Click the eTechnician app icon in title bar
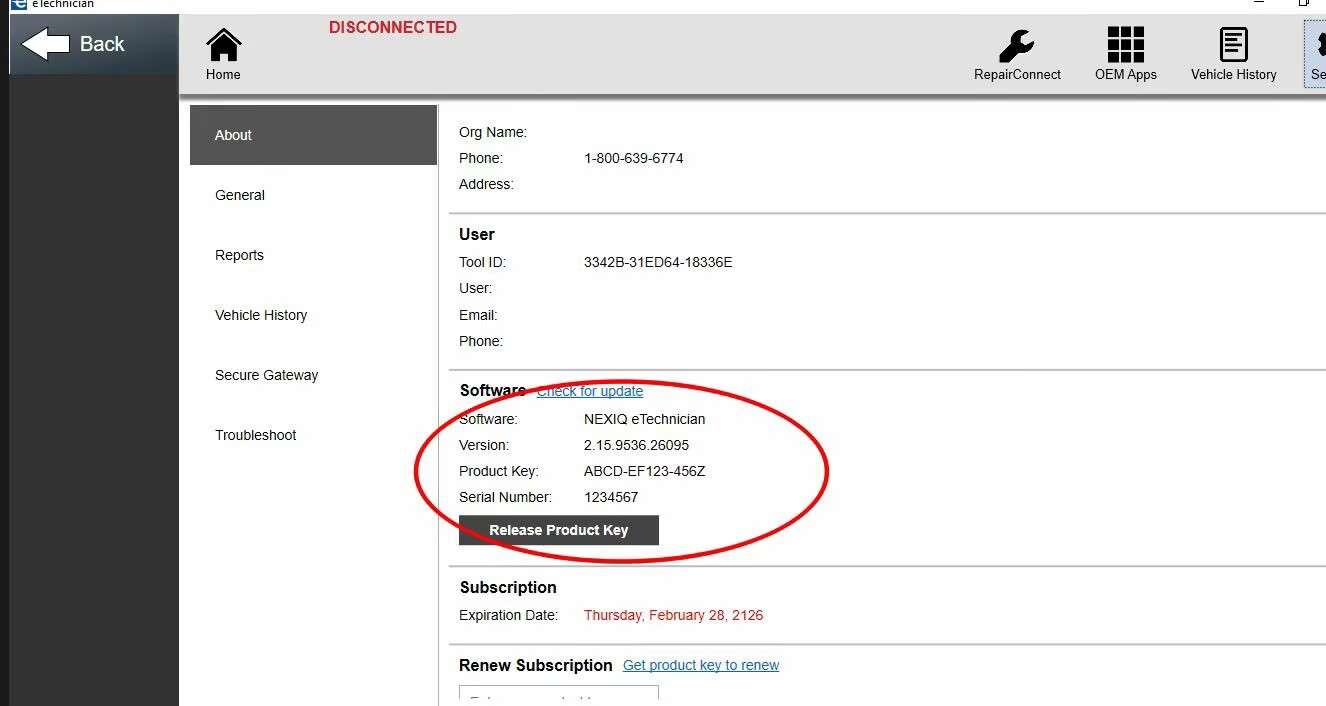1326x706 pixels. point(17,4)
